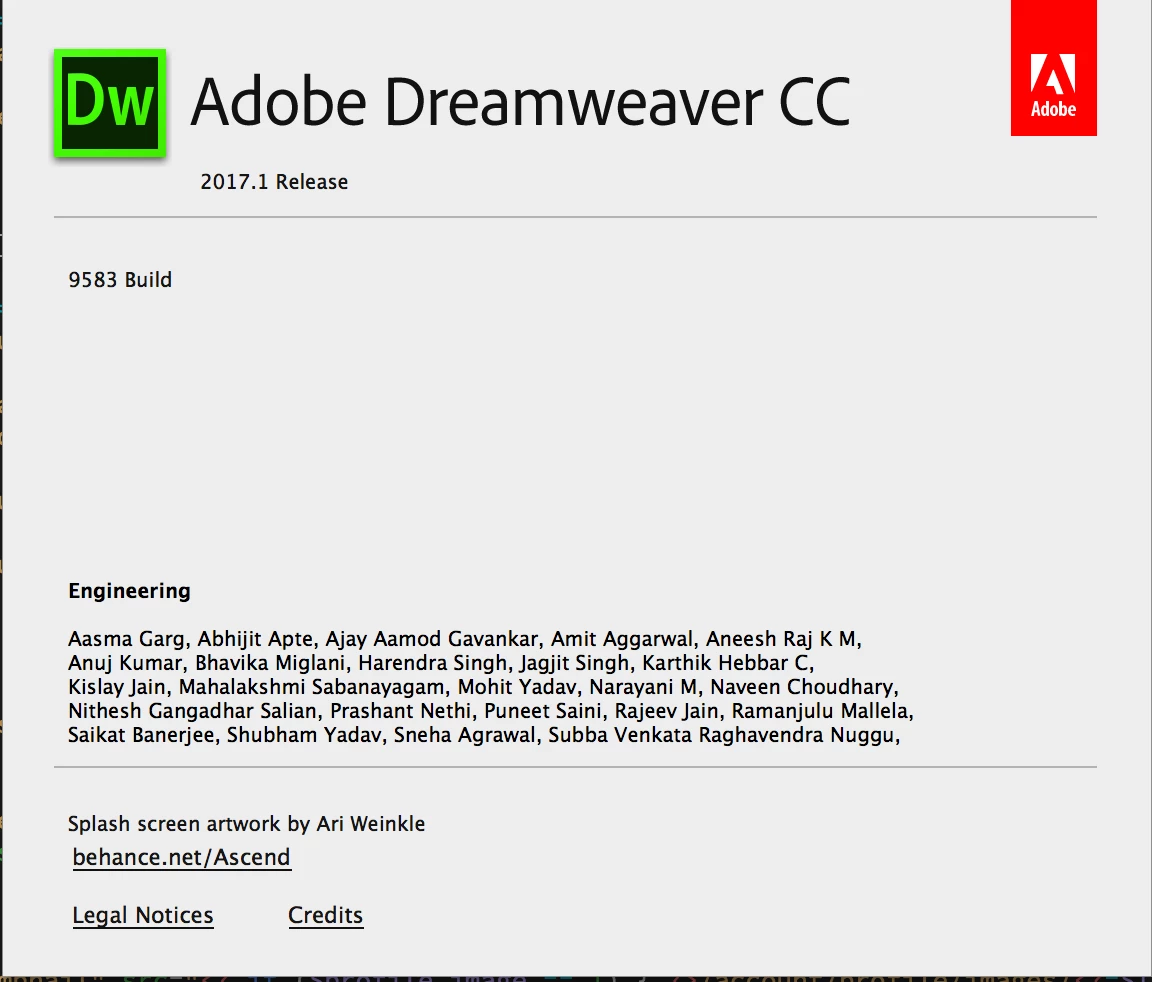
Task: Click the Engineering heading
Action: 129,591
